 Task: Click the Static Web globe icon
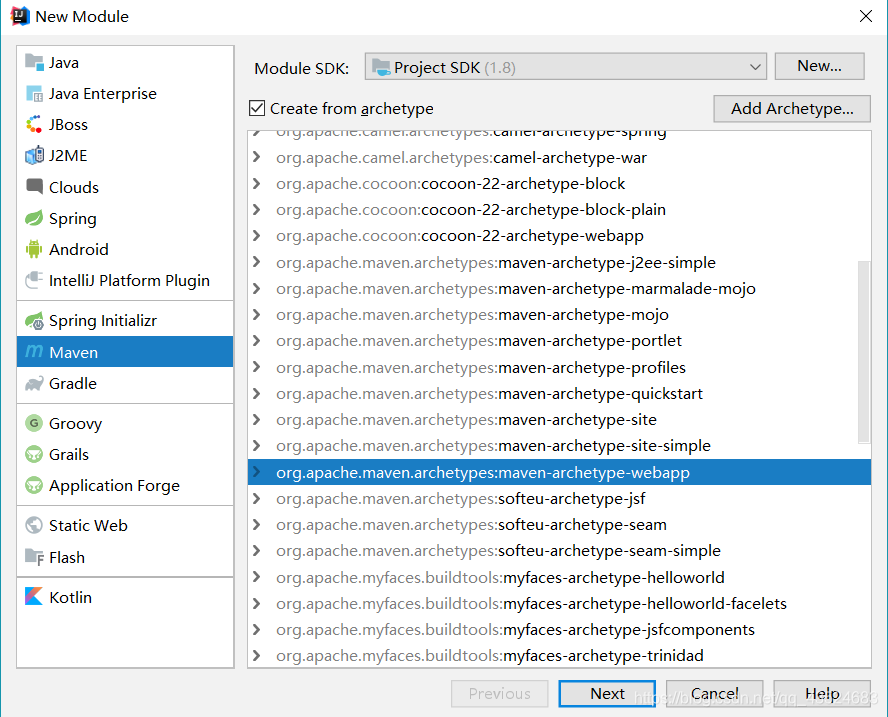coord(35,526)
